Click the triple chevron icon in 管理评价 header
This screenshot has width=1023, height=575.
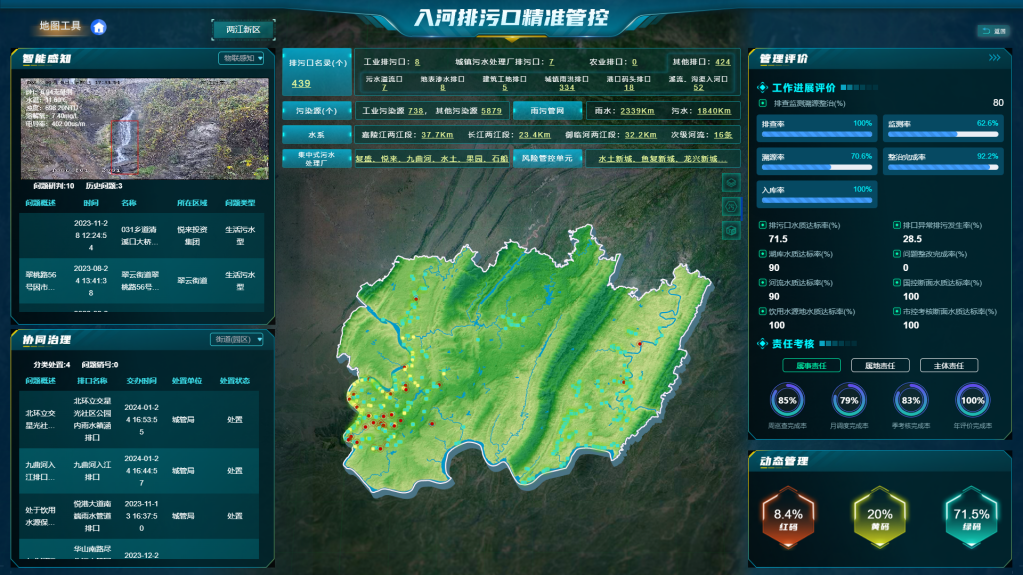[x=994, y=58]
